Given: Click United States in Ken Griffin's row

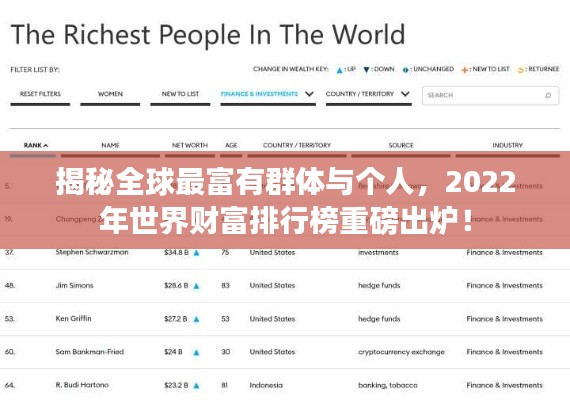Looking at the screenshot, I should (x=272, y=319).
